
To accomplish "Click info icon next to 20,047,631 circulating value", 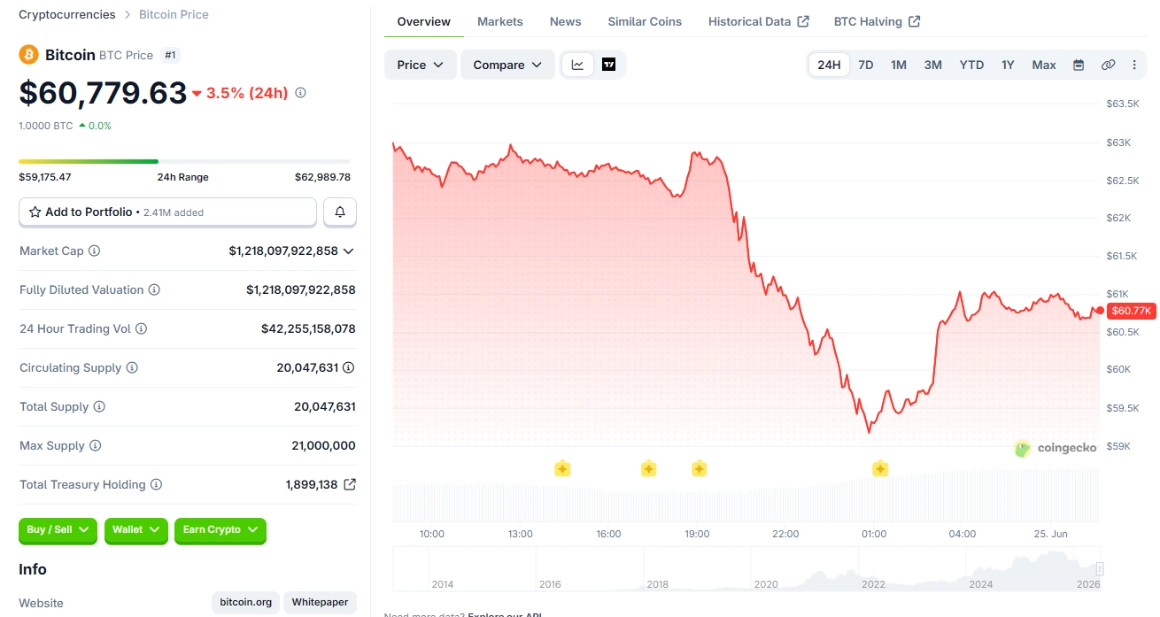I will click(x=348, y=368).
